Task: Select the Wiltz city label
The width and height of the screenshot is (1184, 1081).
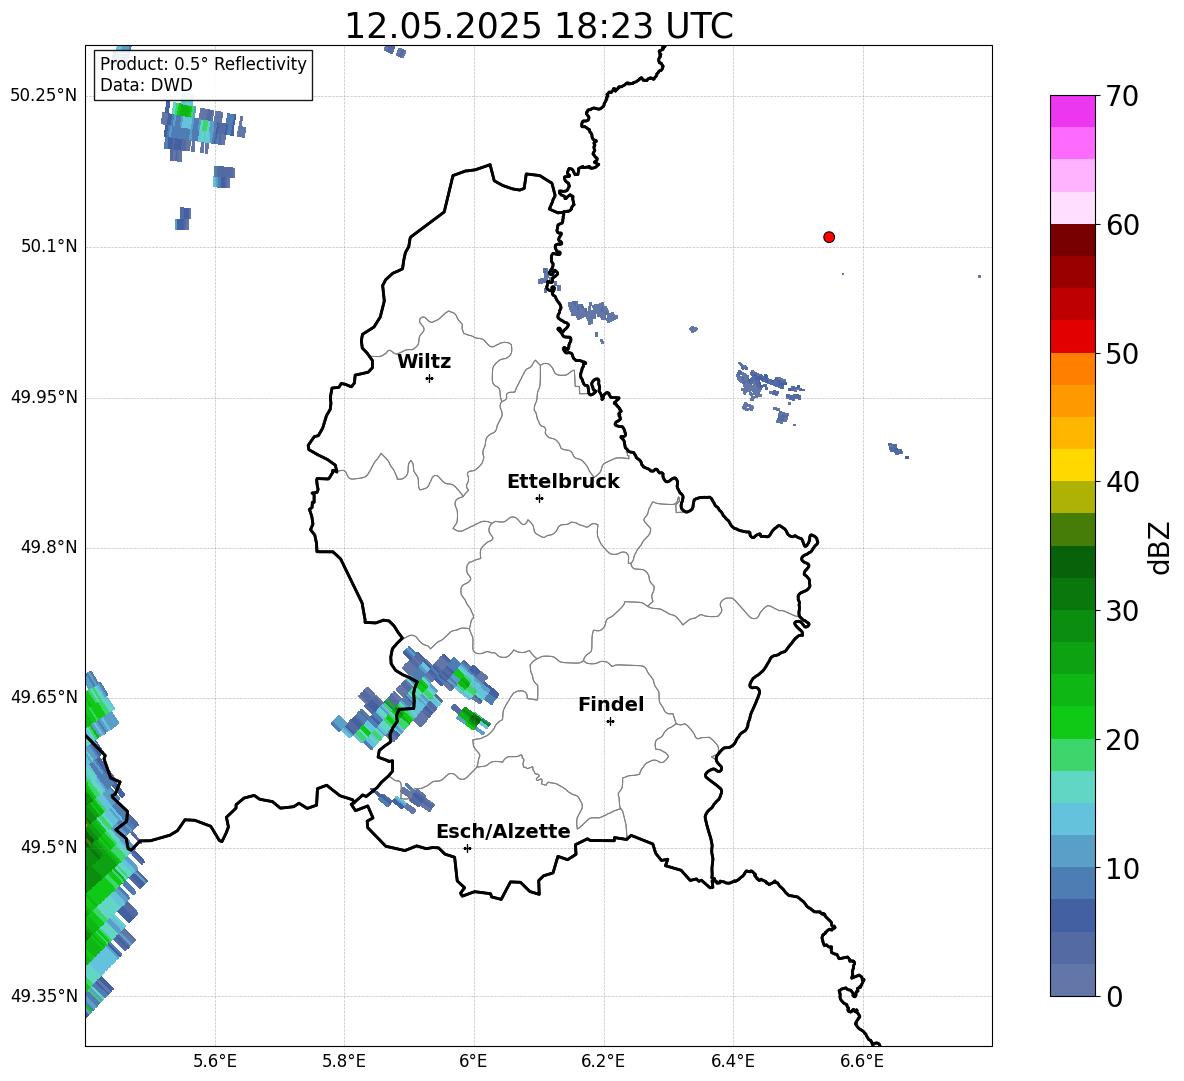Action: pos(424,362)
